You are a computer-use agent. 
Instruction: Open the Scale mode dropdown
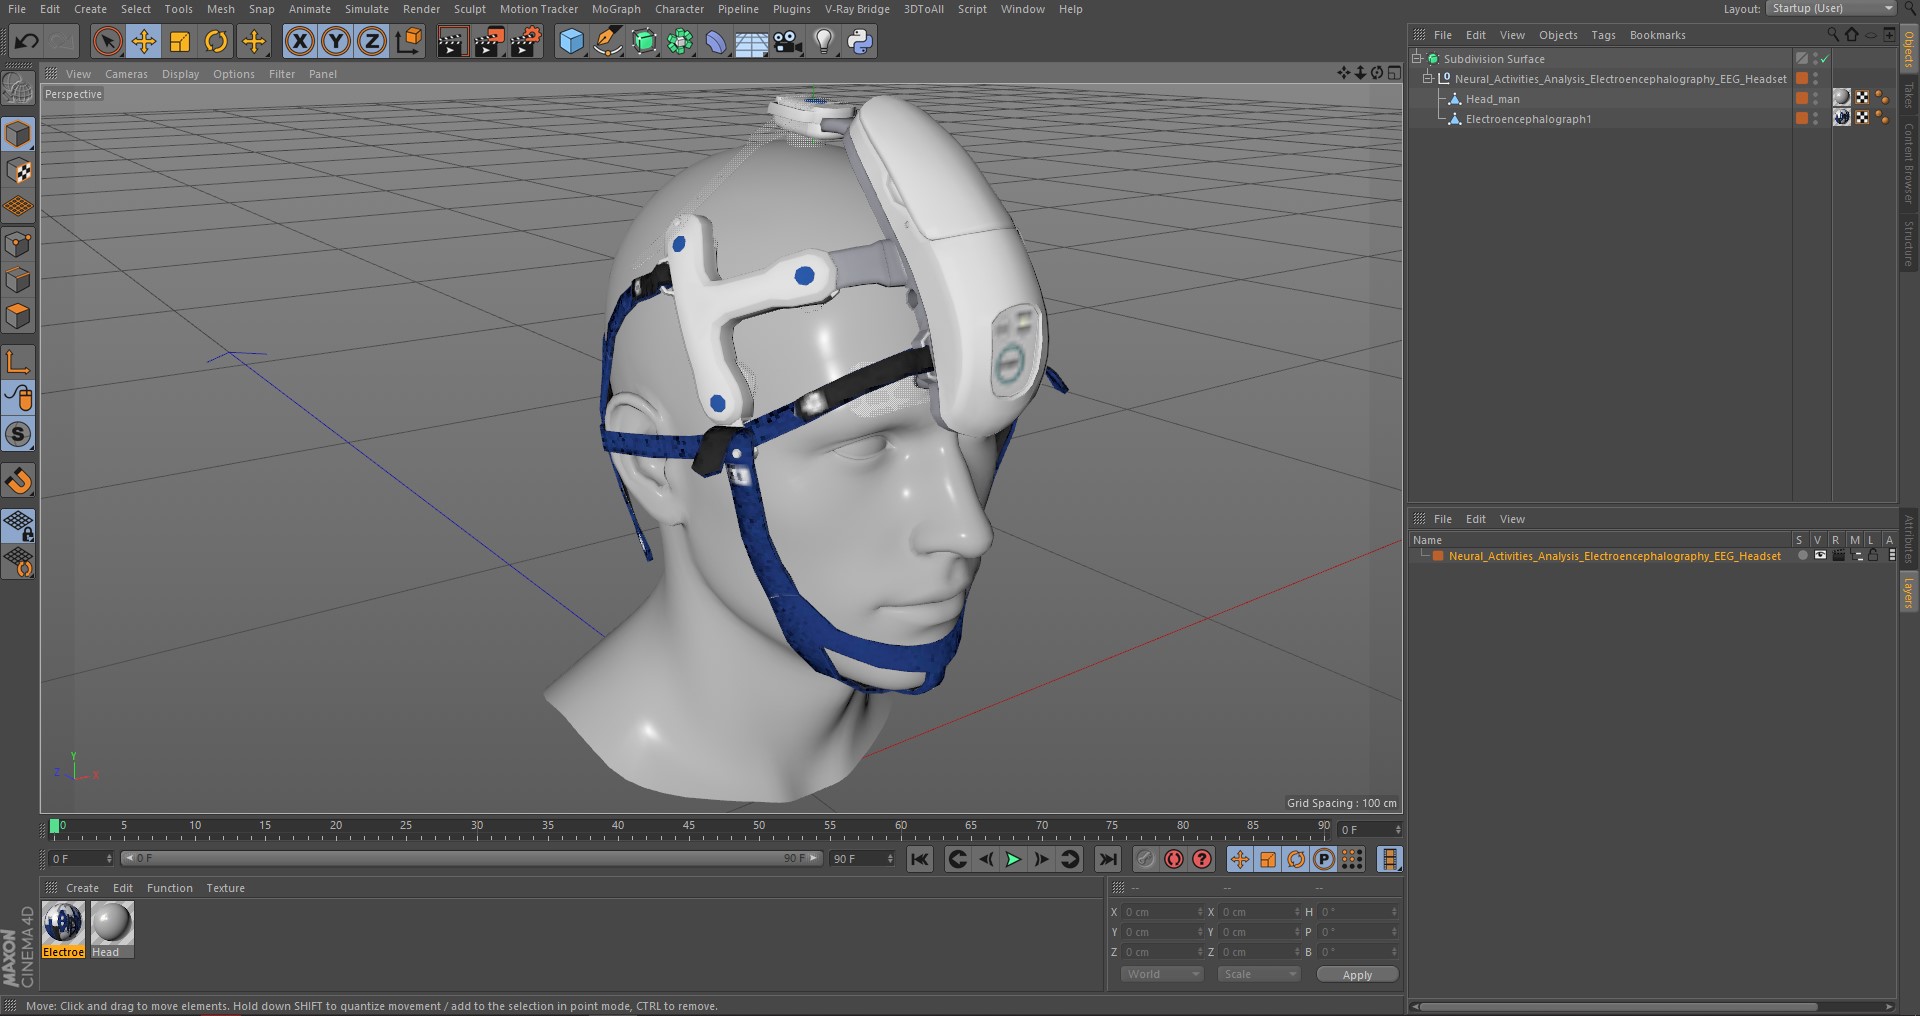click(1258, 974)
